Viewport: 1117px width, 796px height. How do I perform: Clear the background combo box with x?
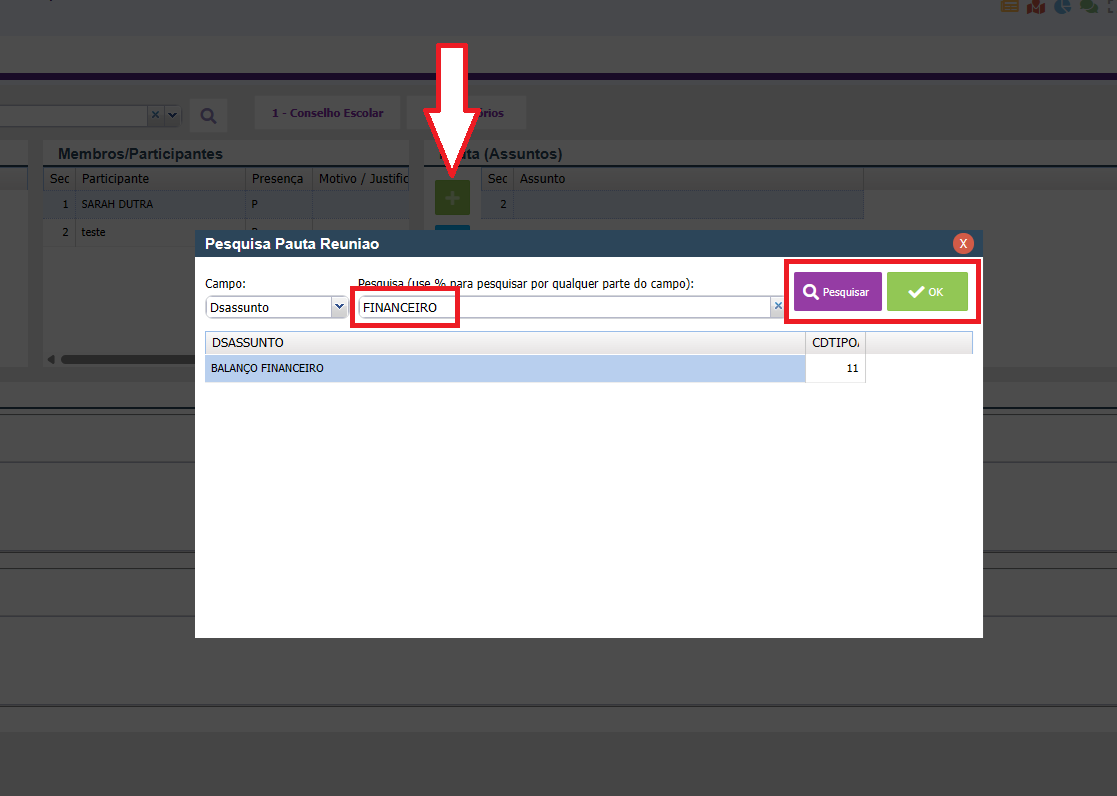tap(155, 115)
